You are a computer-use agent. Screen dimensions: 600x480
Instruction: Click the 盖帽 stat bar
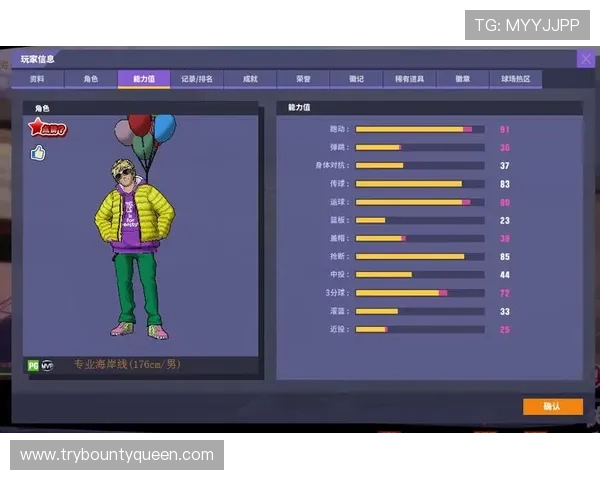pyautogui.click(x=420, y=238)
